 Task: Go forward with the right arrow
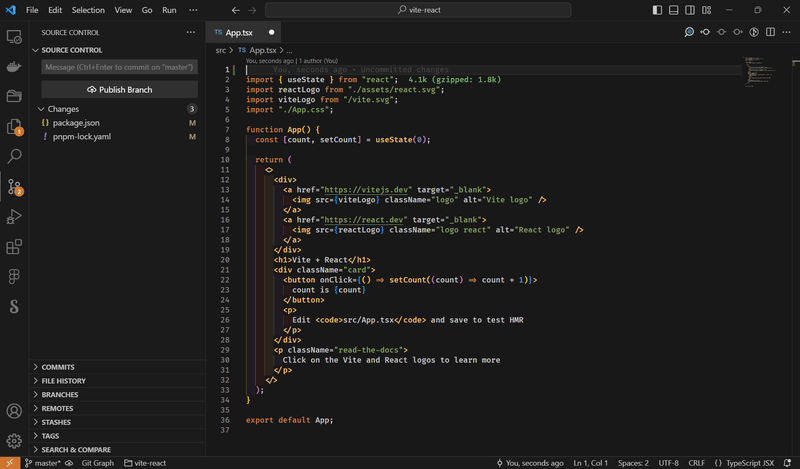coord(252,10)
